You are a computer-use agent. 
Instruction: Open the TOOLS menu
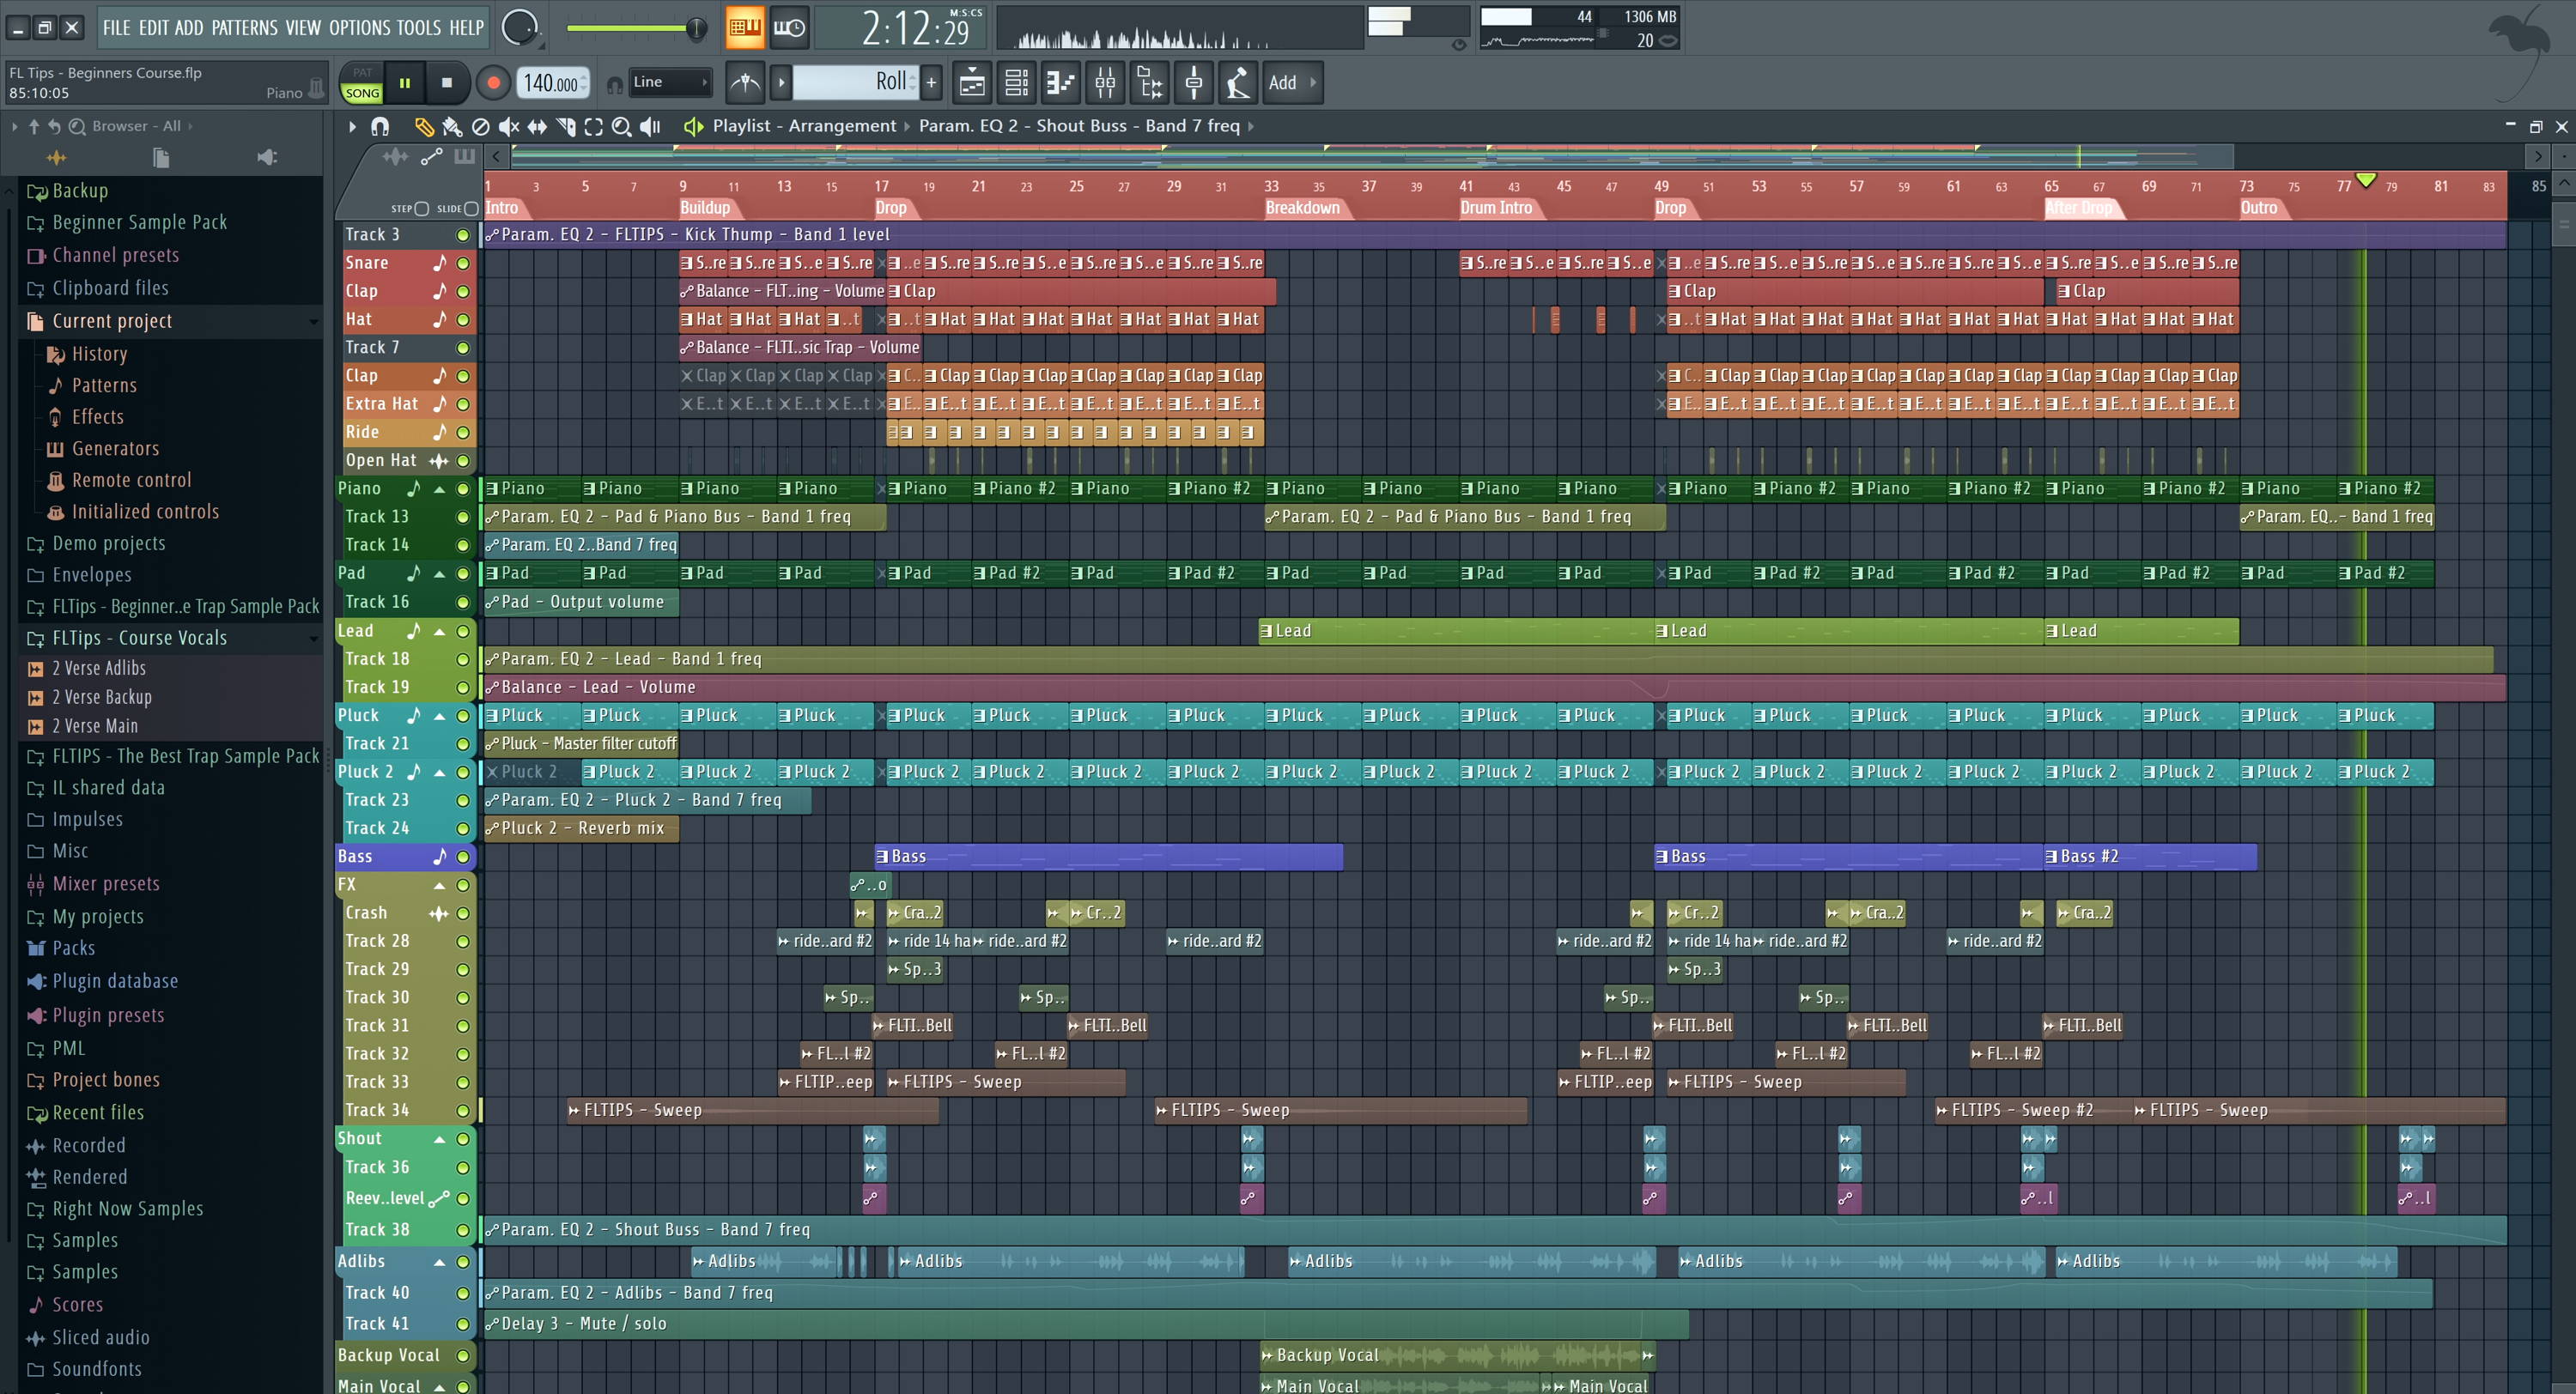coord(419,28)
